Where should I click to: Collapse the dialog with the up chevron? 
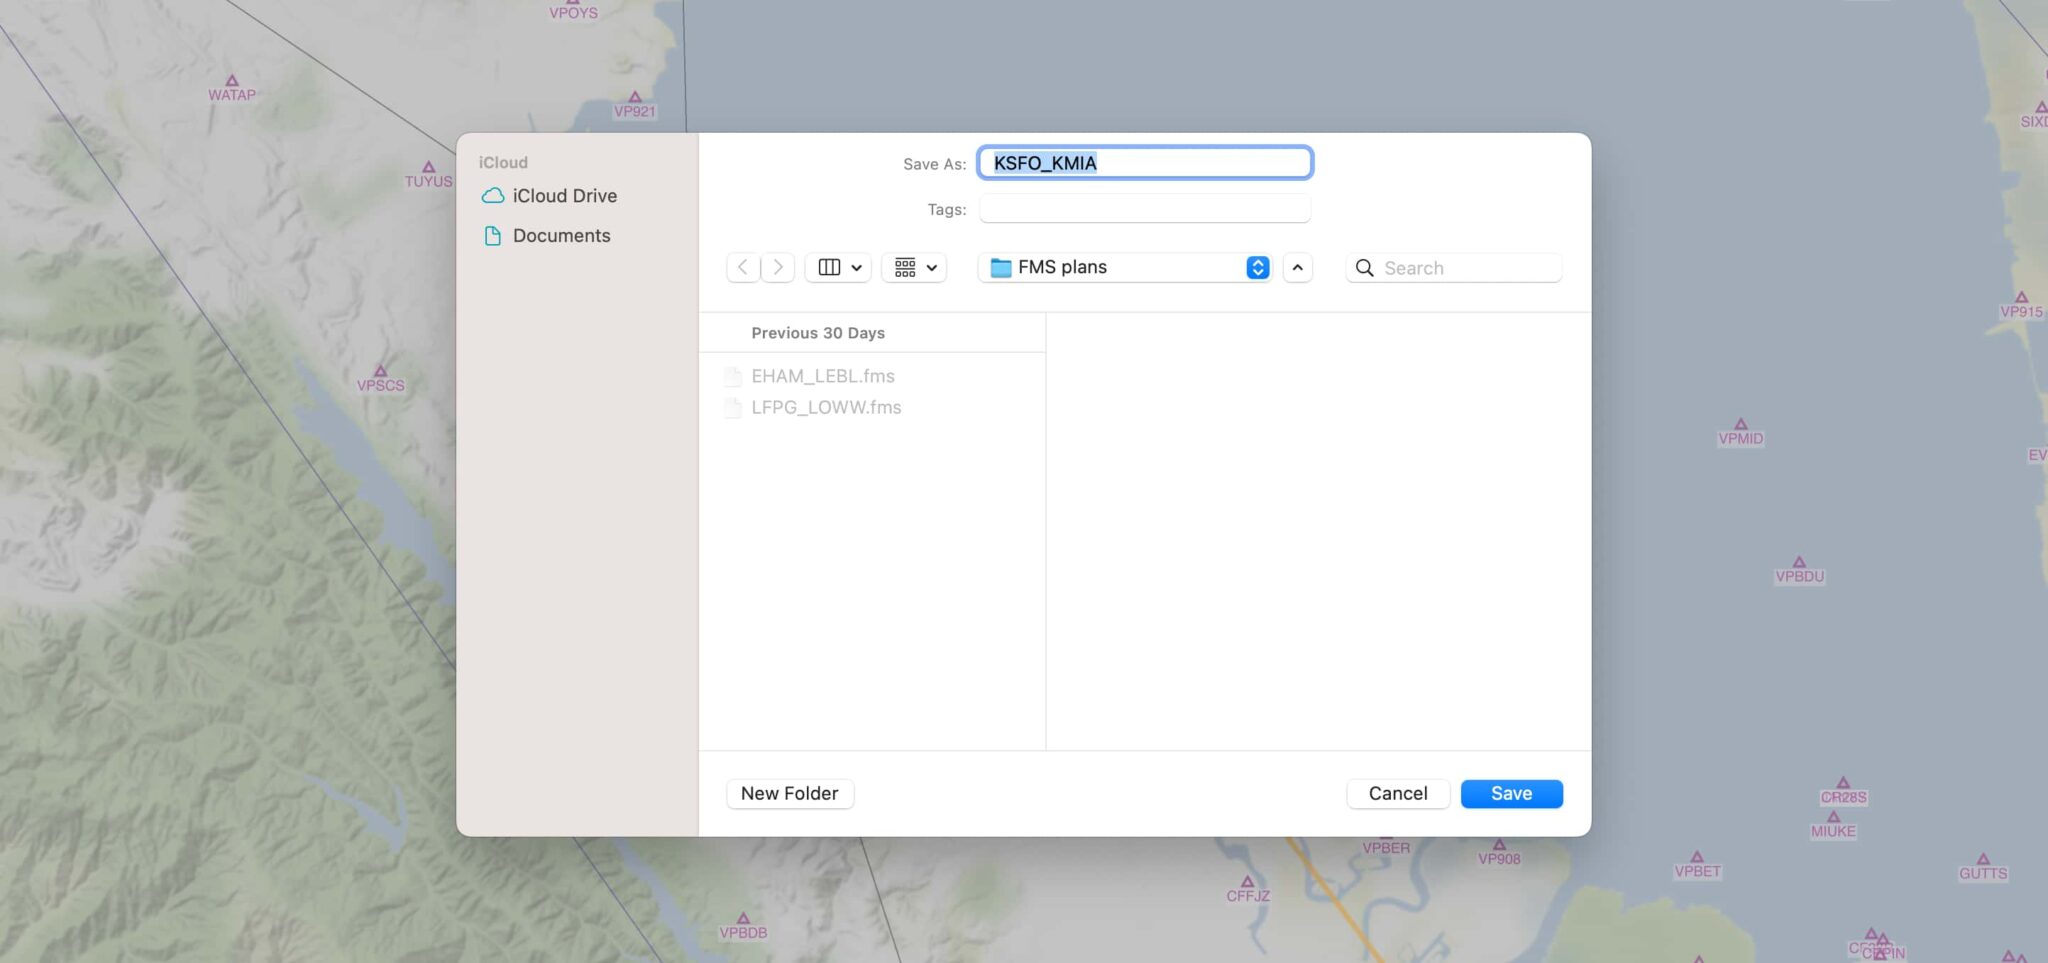1296,268
